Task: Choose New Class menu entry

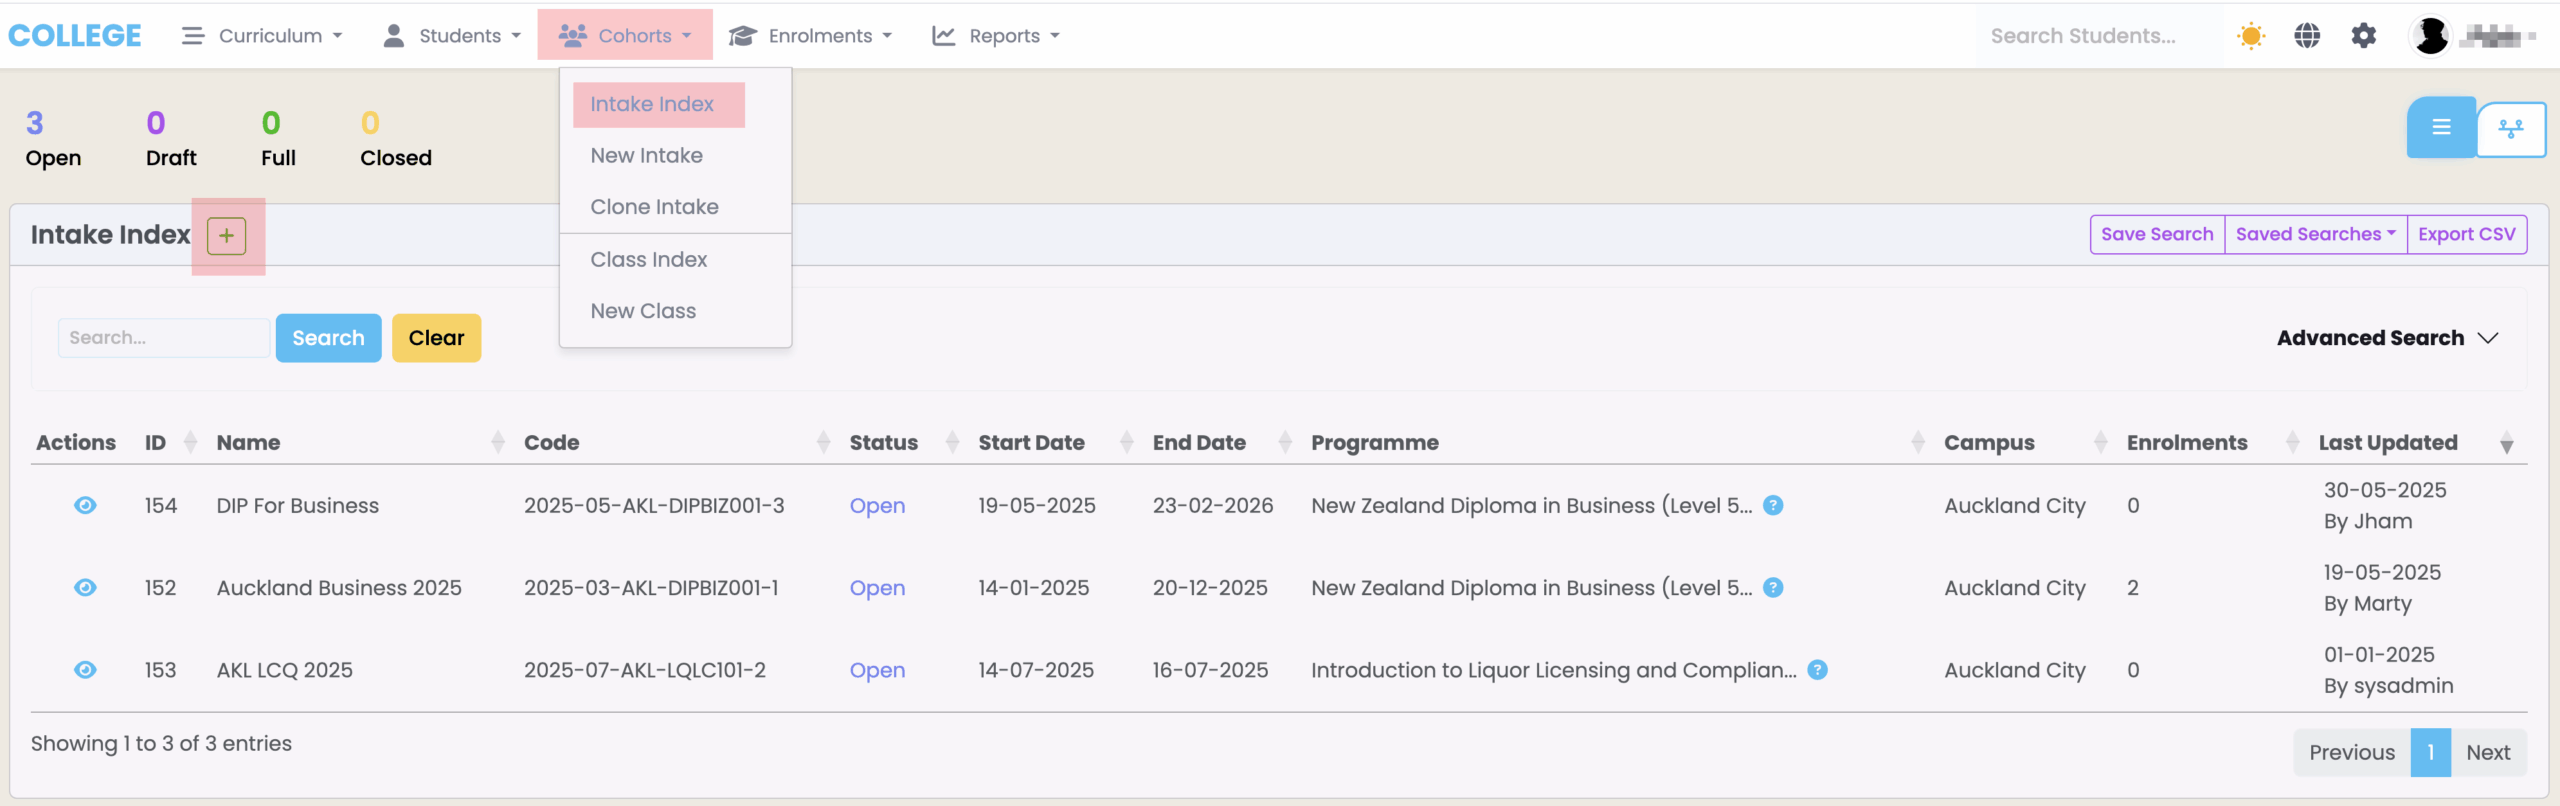Action: (643, 311)
